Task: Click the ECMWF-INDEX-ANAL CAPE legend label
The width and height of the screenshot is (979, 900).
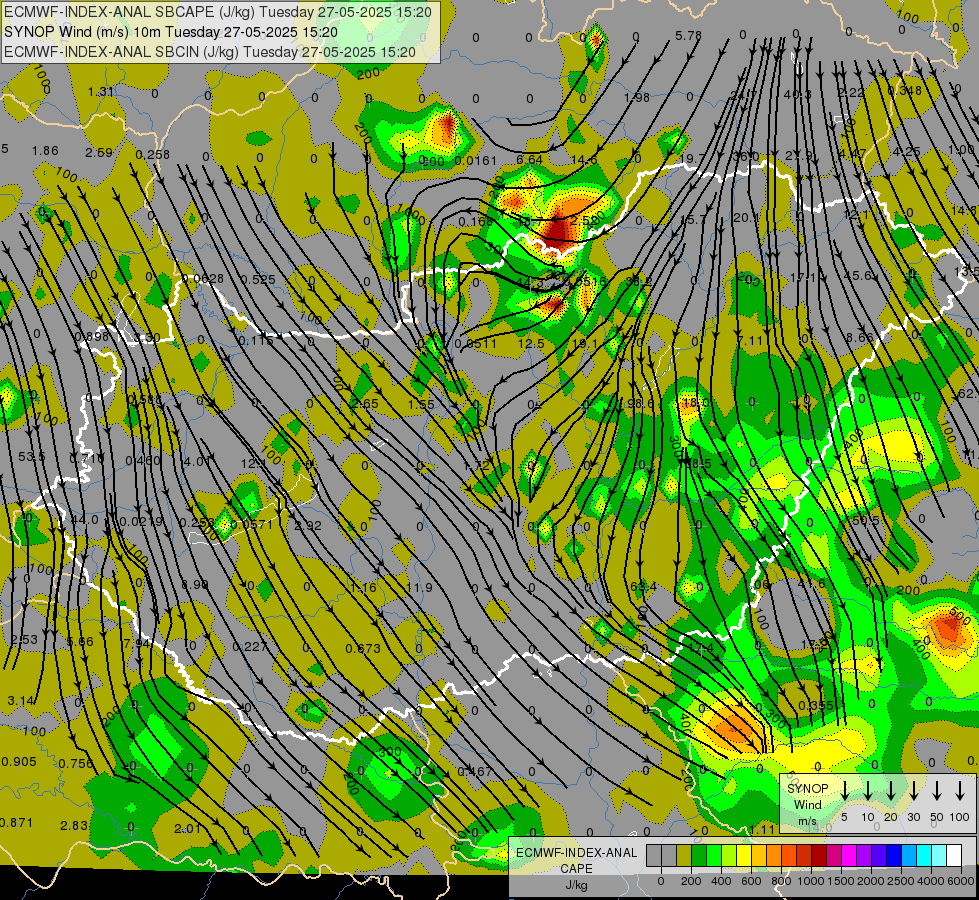Action: pyautogui.click(x=576, y=860)
